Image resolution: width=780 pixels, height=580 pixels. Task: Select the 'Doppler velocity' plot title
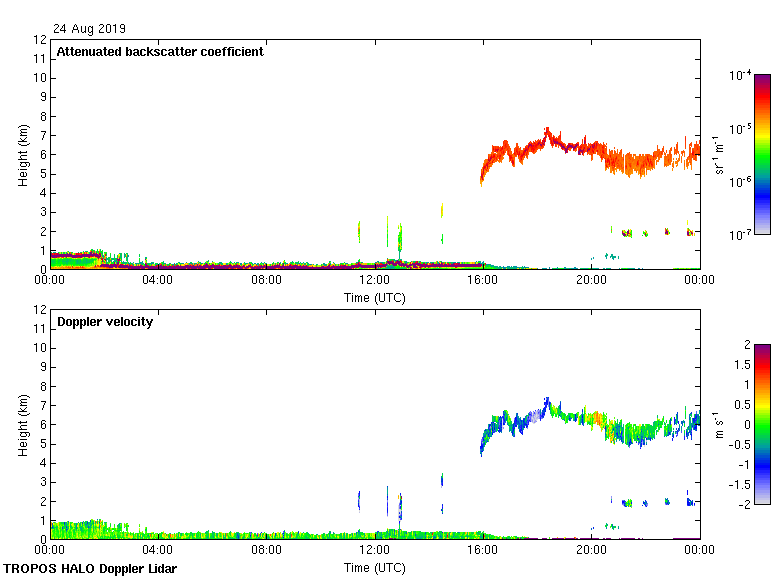click(x=105, y=322)
